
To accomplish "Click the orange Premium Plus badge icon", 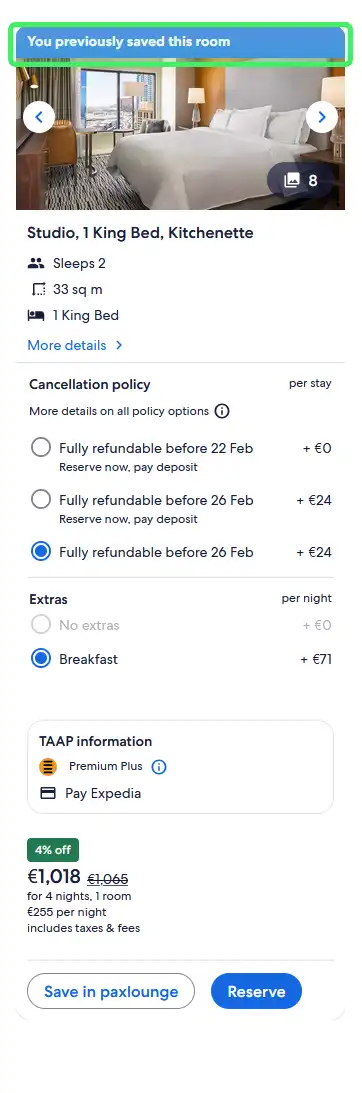I will click(48, 767).
